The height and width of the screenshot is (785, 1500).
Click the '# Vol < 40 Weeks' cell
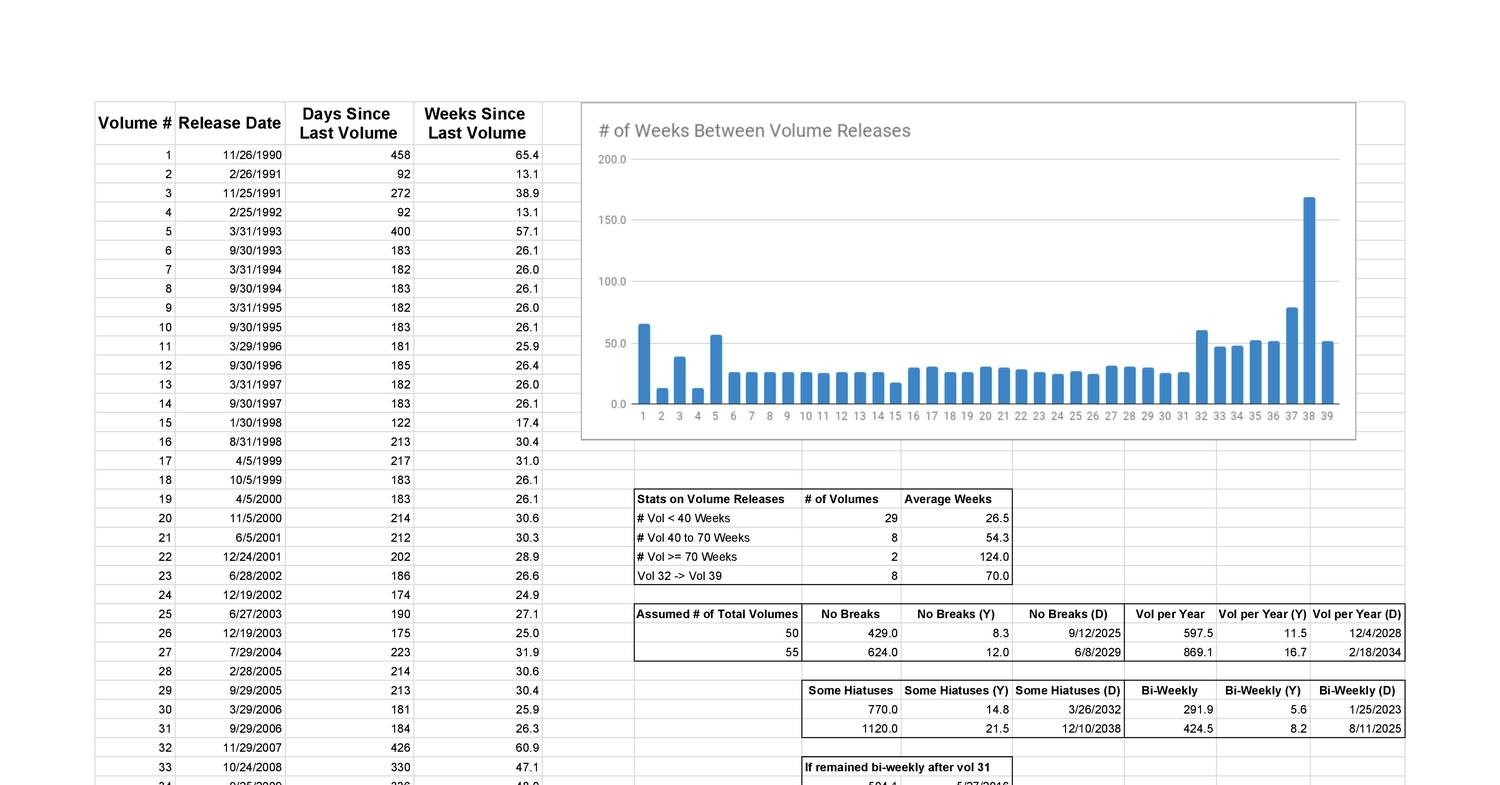pyautogui.click(x=685, y=518)
